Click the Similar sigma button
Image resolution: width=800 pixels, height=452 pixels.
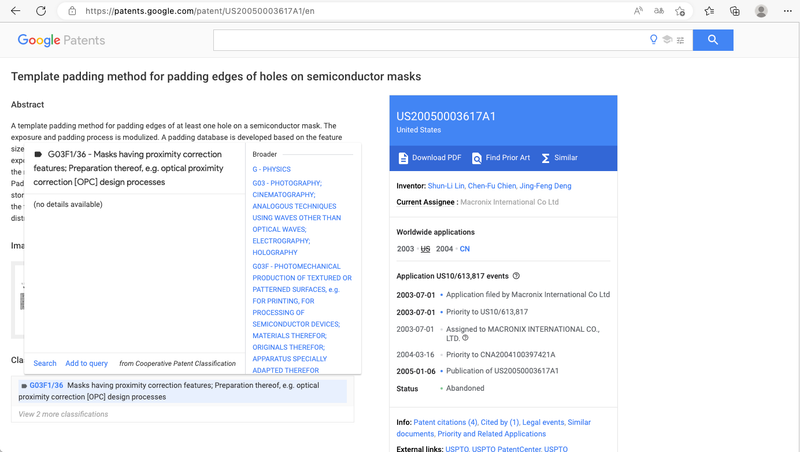click(x=559, y=158)
